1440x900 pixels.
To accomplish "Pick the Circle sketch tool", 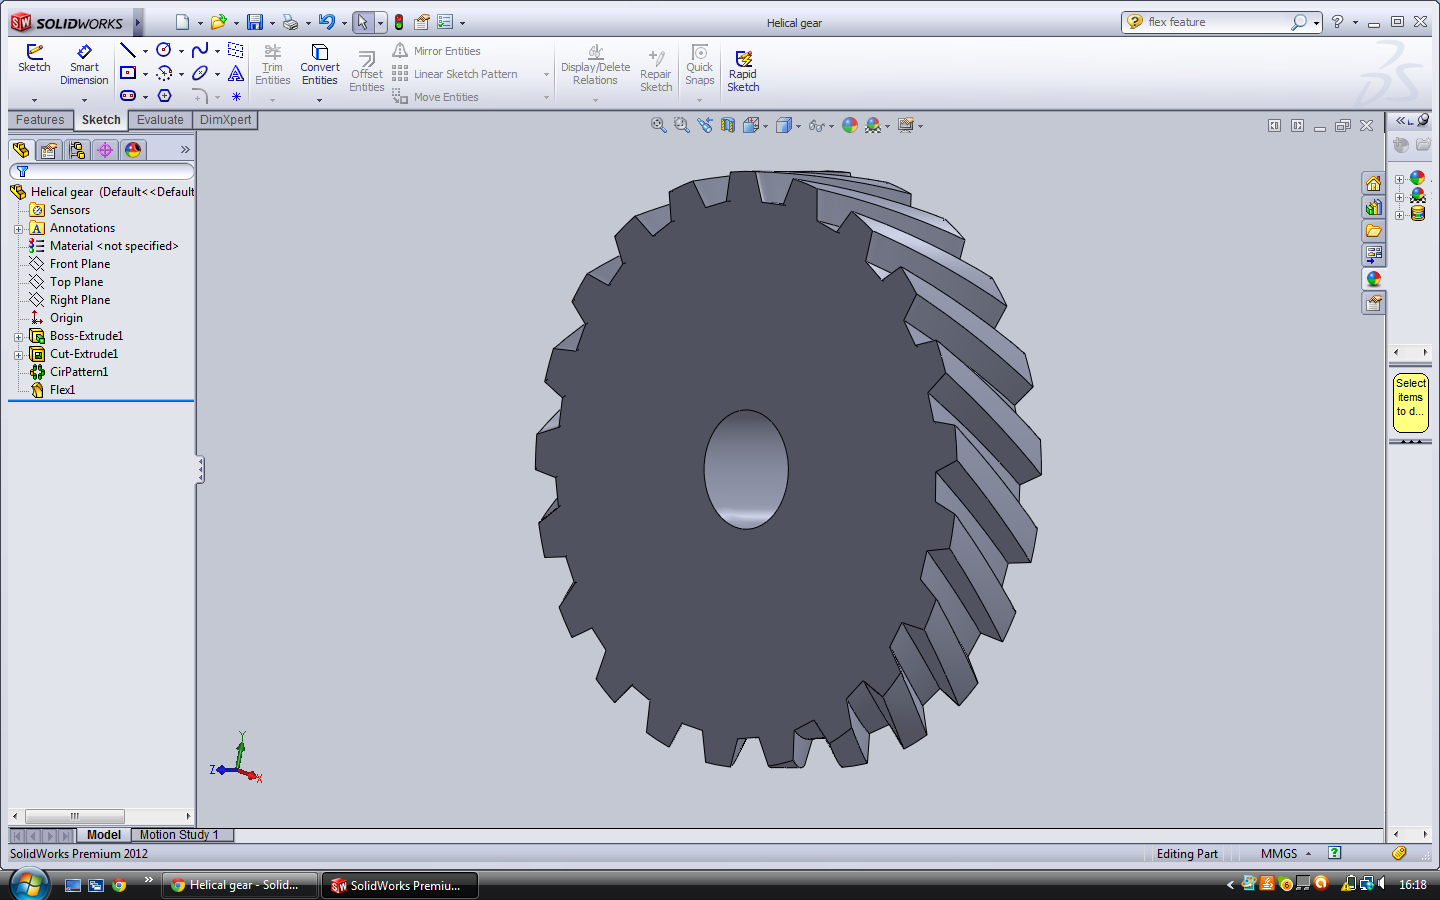I will pos(164,50).
